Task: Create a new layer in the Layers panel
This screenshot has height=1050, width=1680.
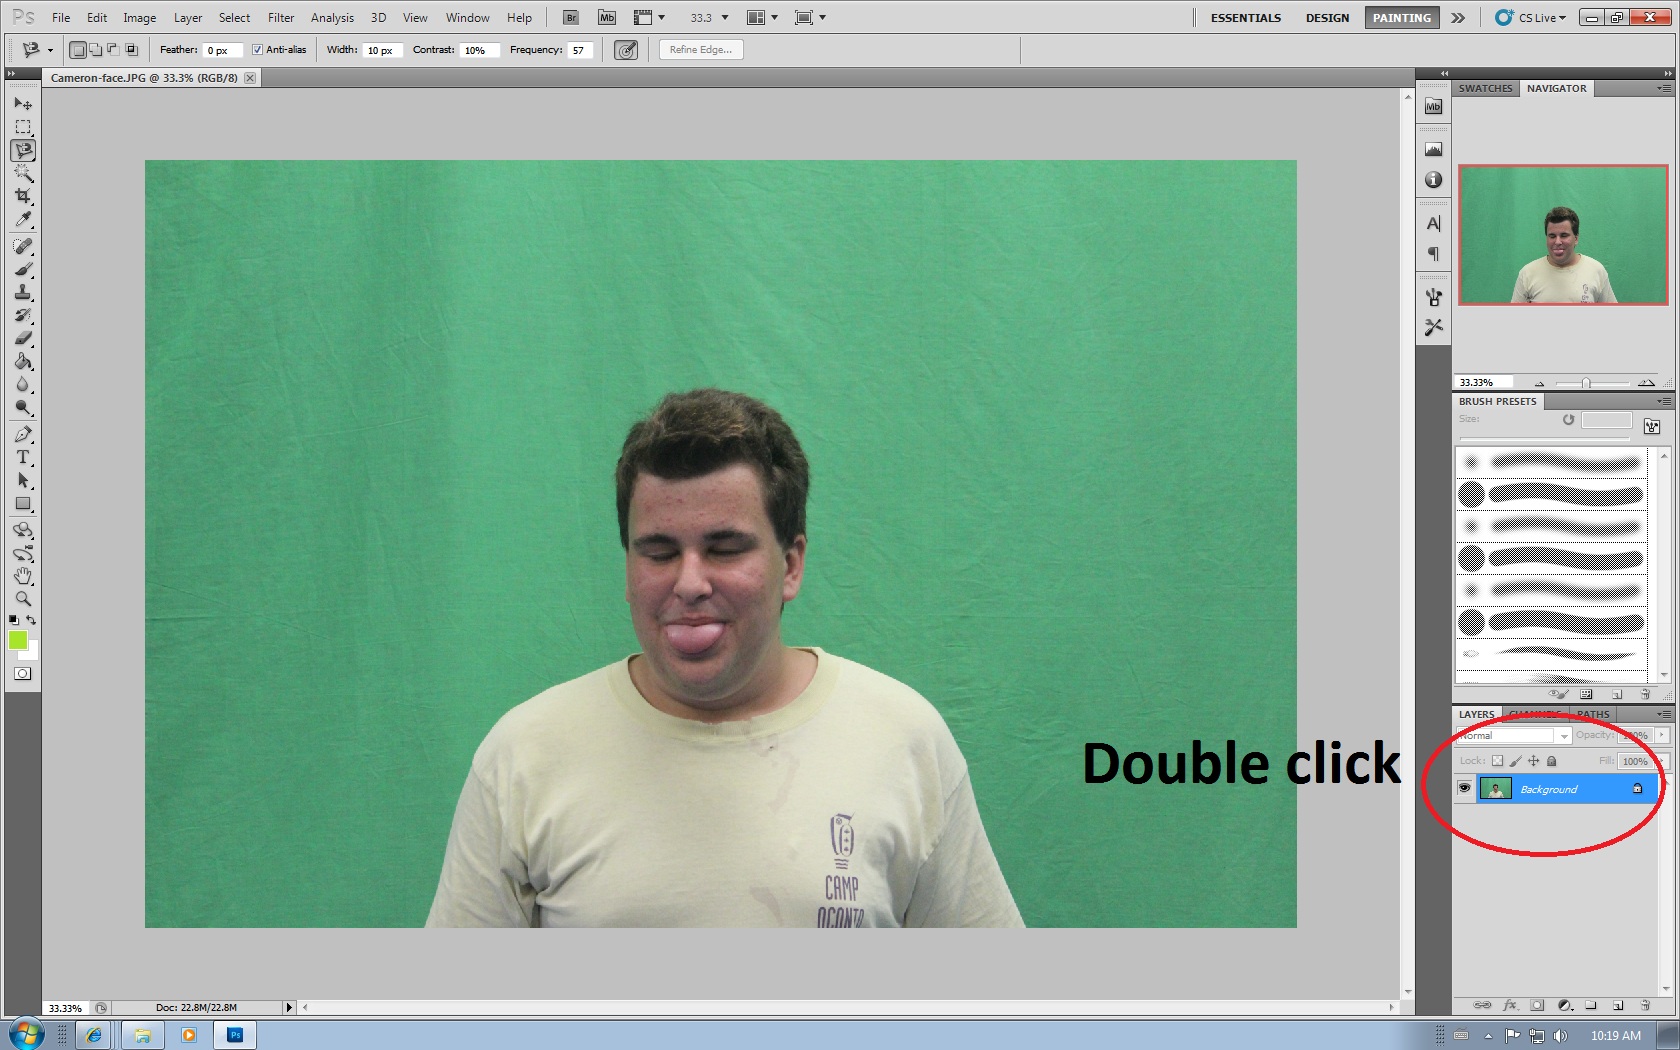Action: (1620, 1005)
